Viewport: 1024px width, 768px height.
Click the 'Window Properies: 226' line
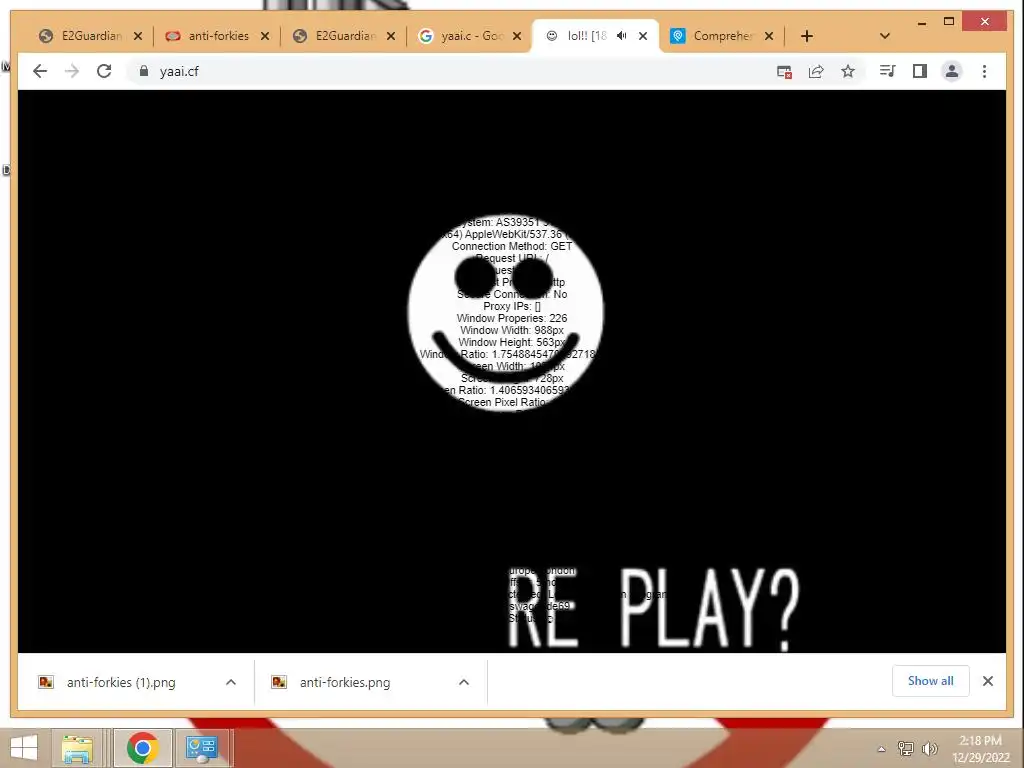512,318
